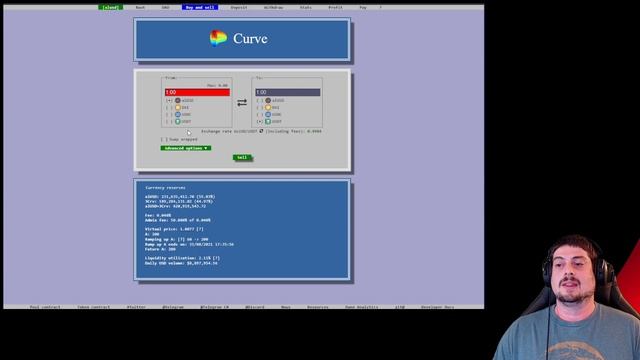
Task: Click the Daily USD volume text line
Action: coord(181,263)
